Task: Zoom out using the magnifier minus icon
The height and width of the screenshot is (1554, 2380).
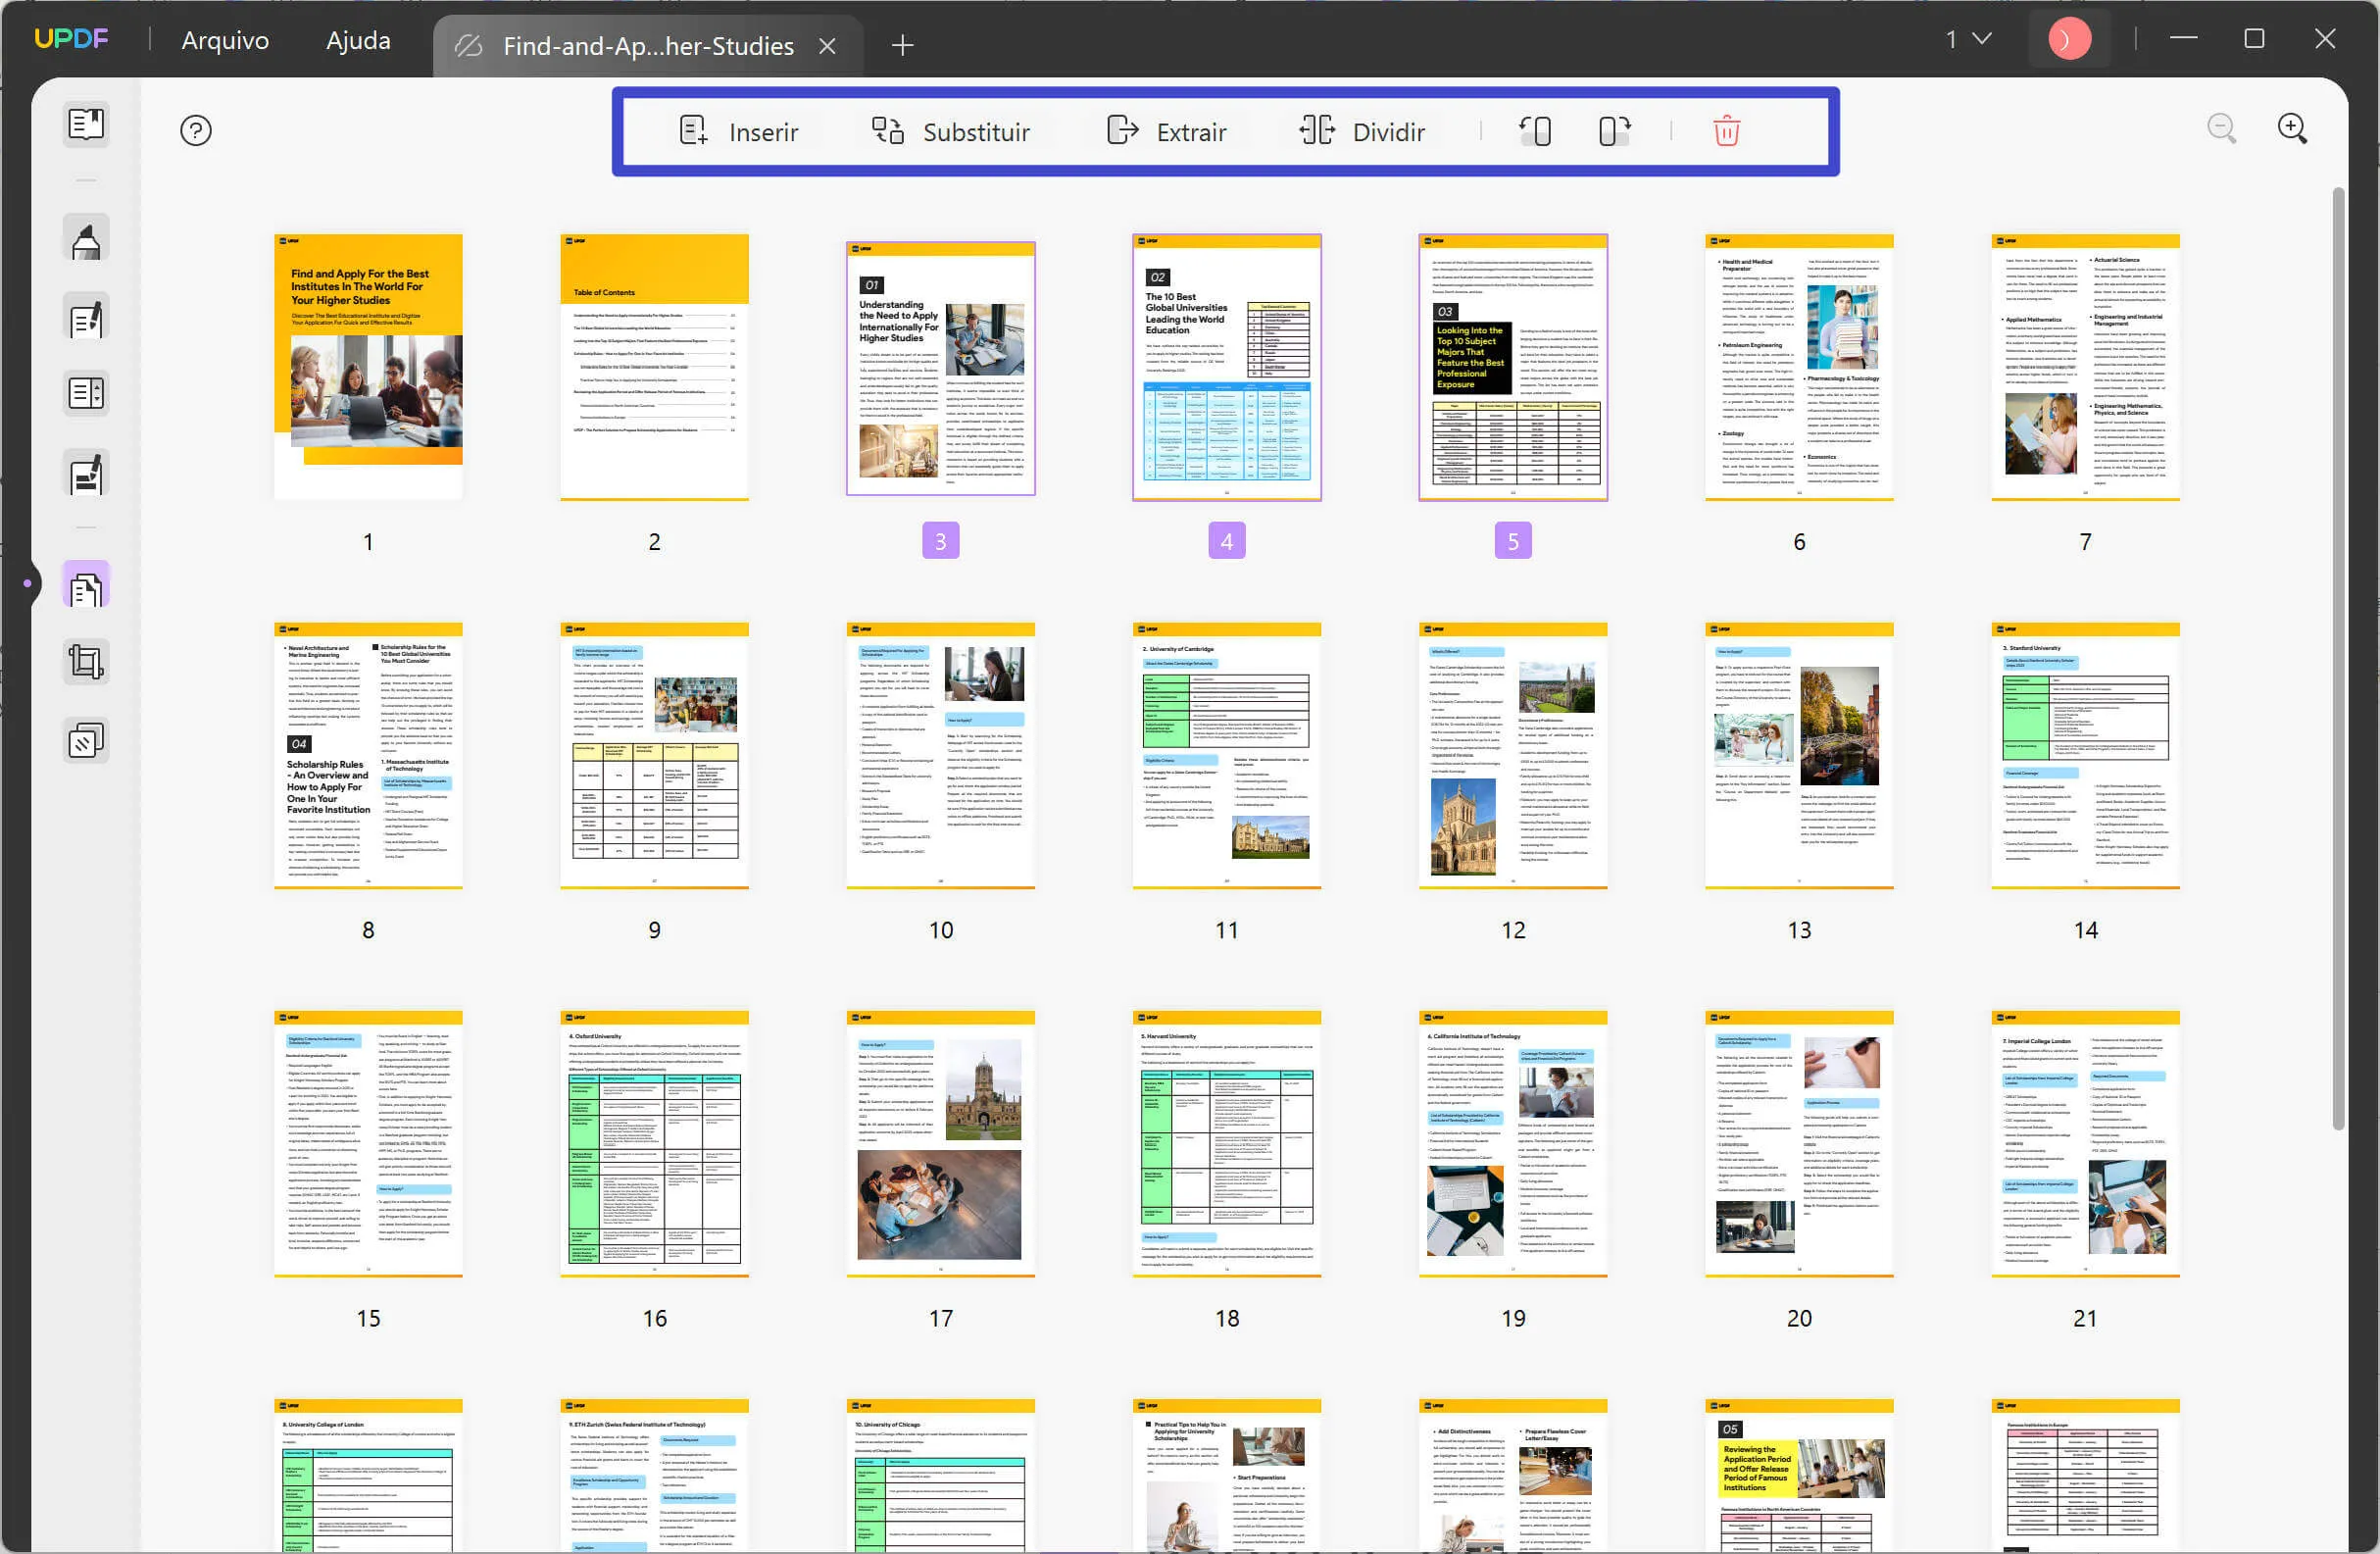Action: (x=2222, y=128)
